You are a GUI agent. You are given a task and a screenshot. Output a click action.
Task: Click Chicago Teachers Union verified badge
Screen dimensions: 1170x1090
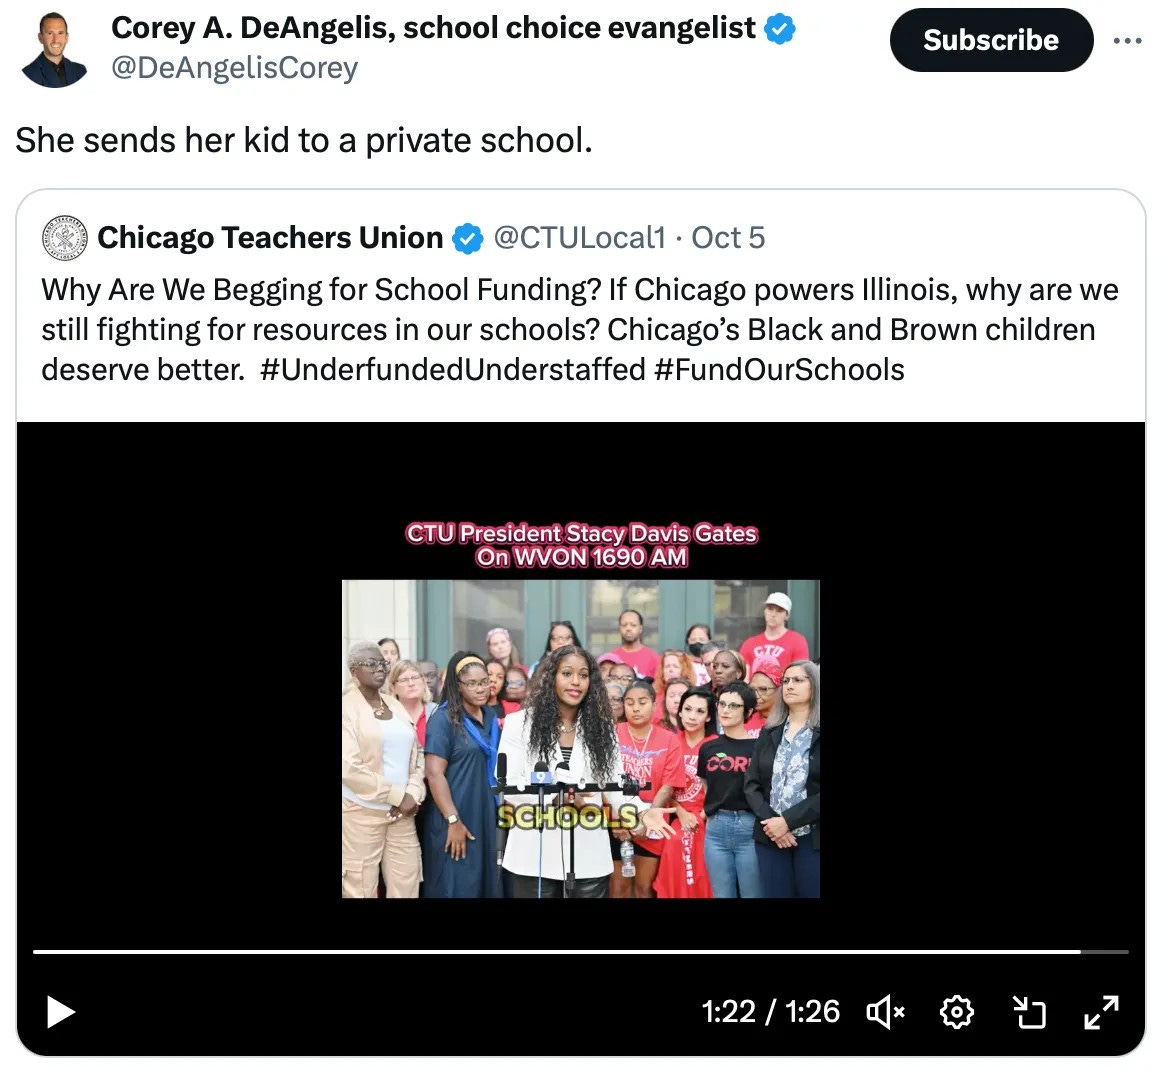click(468, 239)
